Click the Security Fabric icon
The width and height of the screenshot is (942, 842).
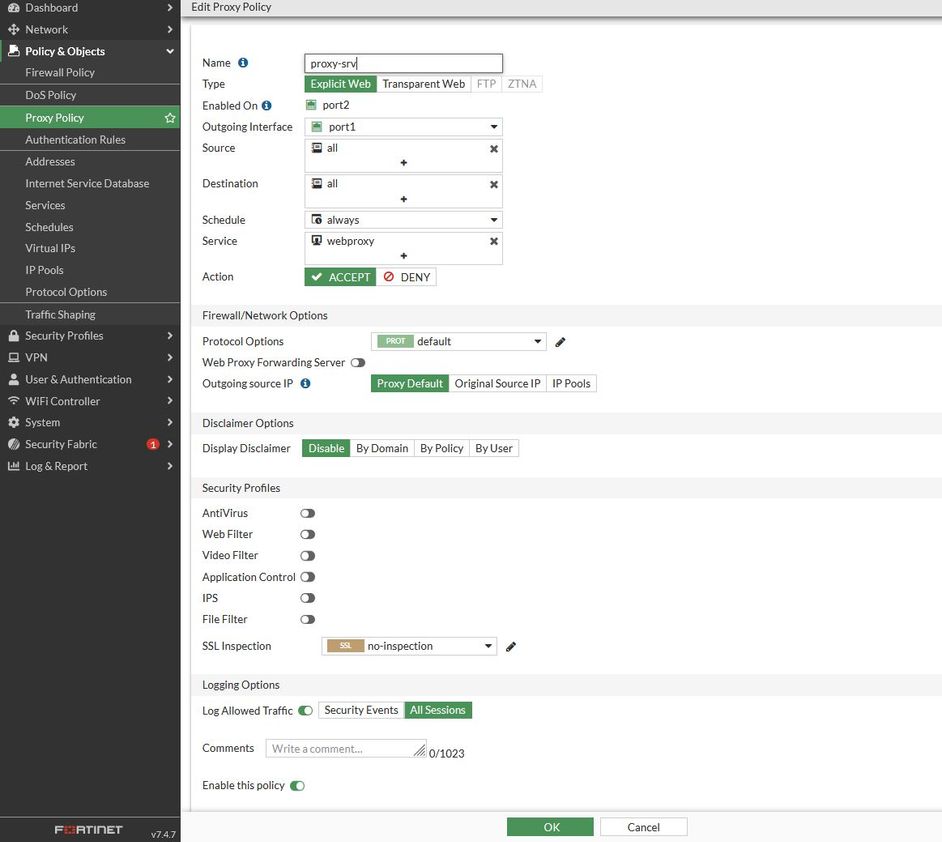(13, 444)
